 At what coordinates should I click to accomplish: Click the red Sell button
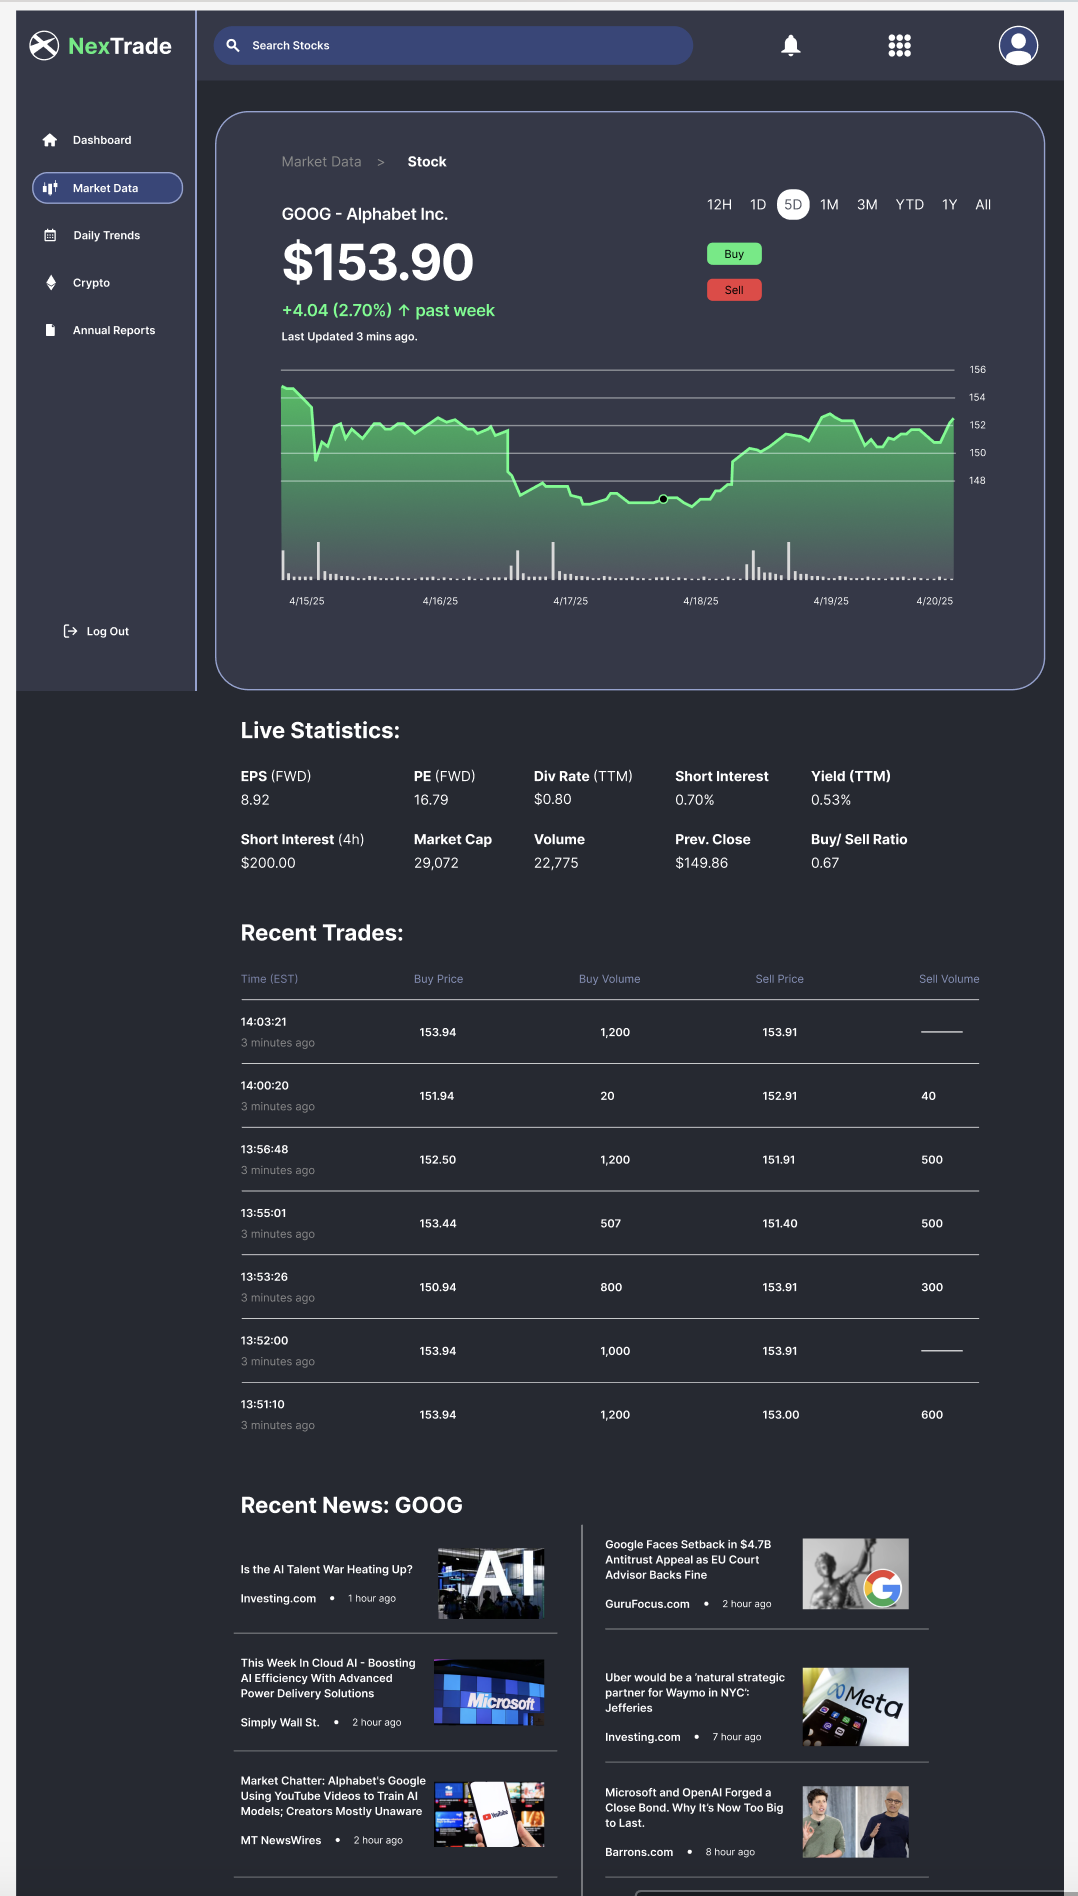[x=734, y=290]
